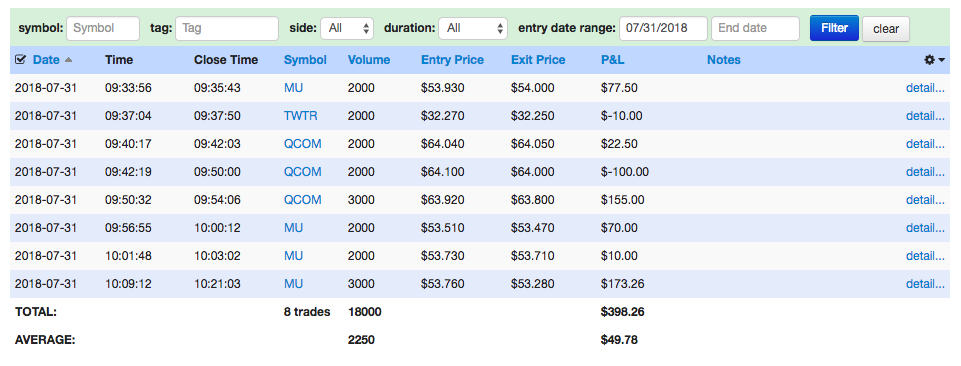Open QCOM symbol in the 09:50:32 trade

click(303, 200)
